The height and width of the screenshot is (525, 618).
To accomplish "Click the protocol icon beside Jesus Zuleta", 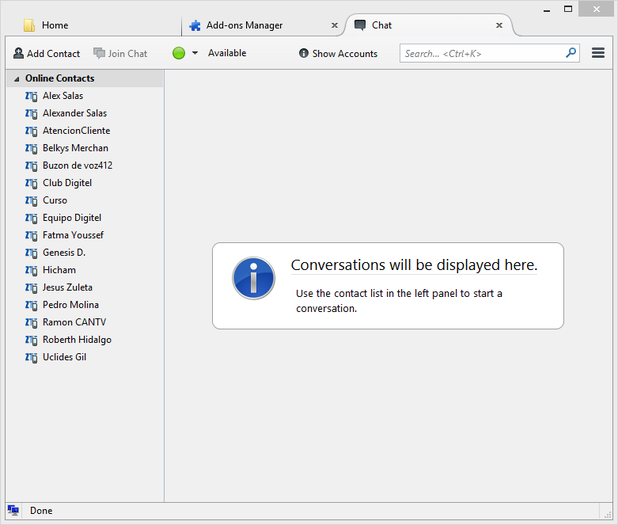I will (31, 288).
